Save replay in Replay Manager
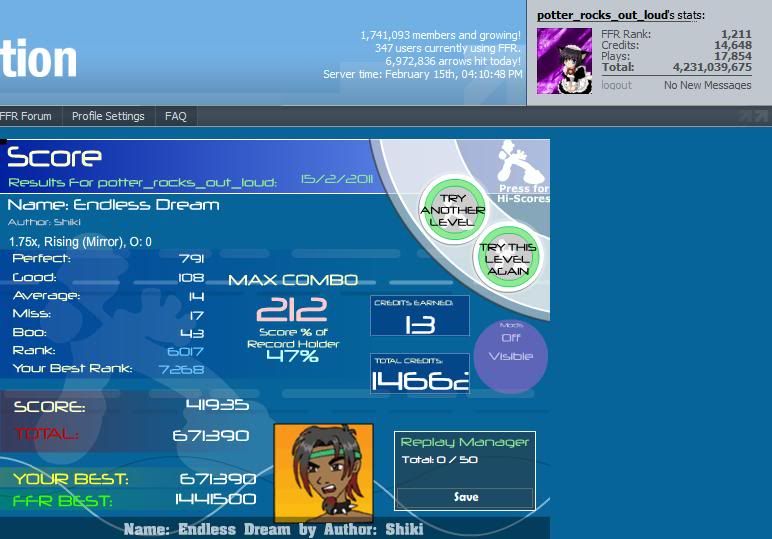772x539 pixels. pyautogui.click(x=465, y=497)
